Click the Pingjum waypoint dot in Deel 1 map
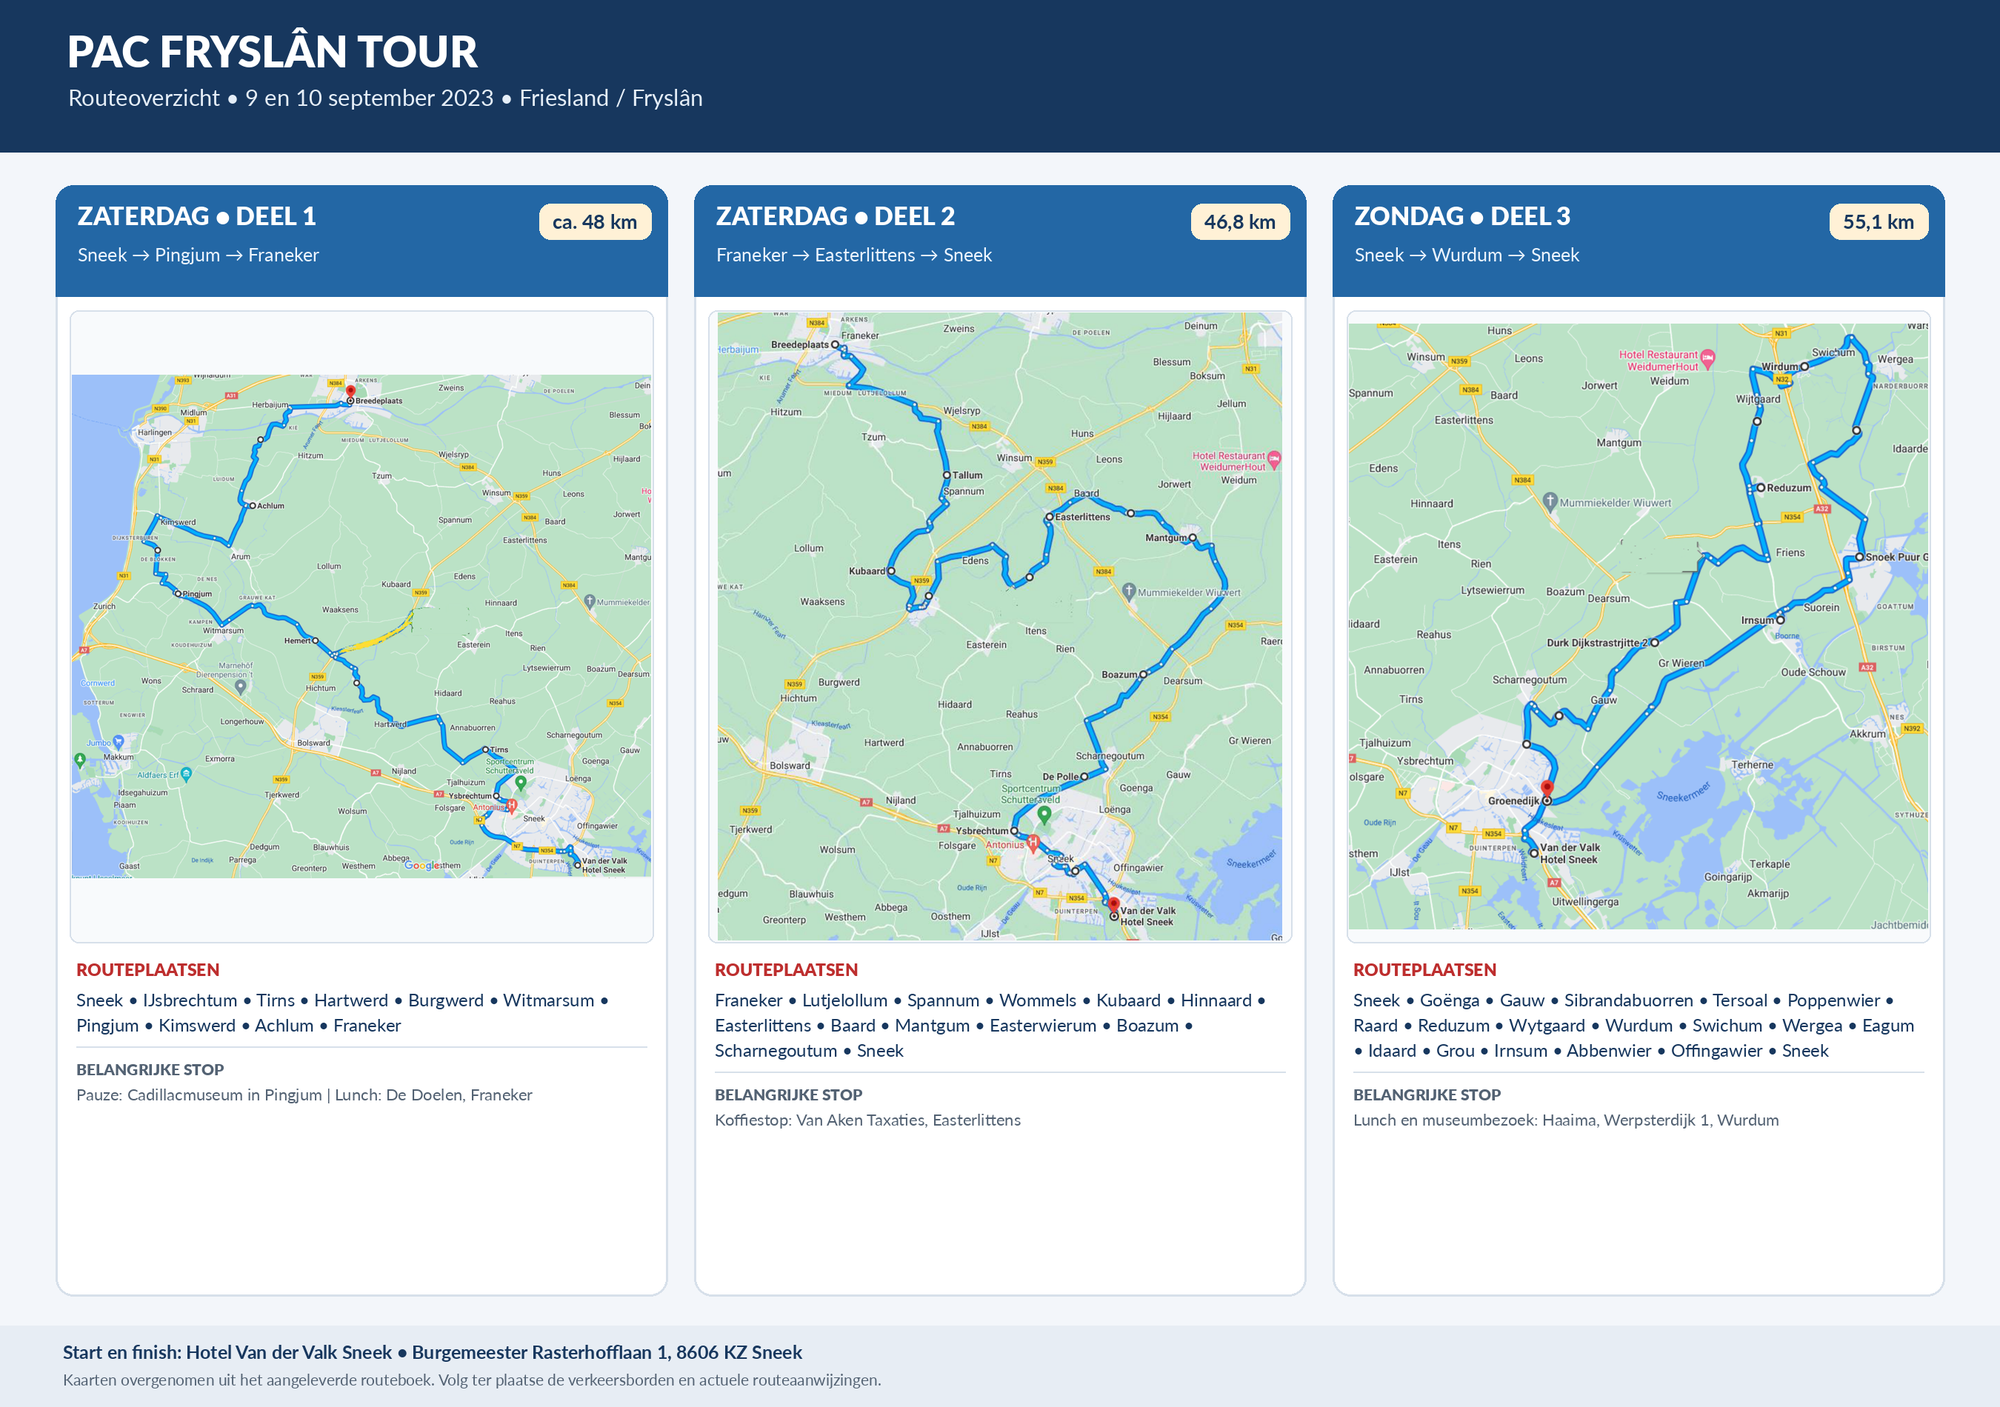2000x1407 pixels. [178, 594]
